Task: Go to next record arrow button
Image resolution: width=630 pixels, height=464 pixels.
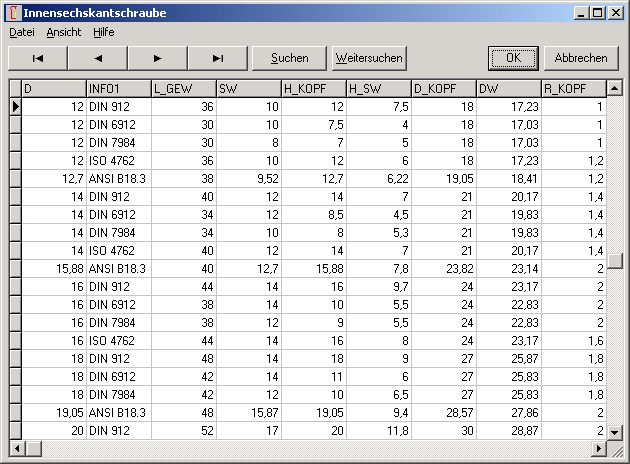Action: (157, 58)
